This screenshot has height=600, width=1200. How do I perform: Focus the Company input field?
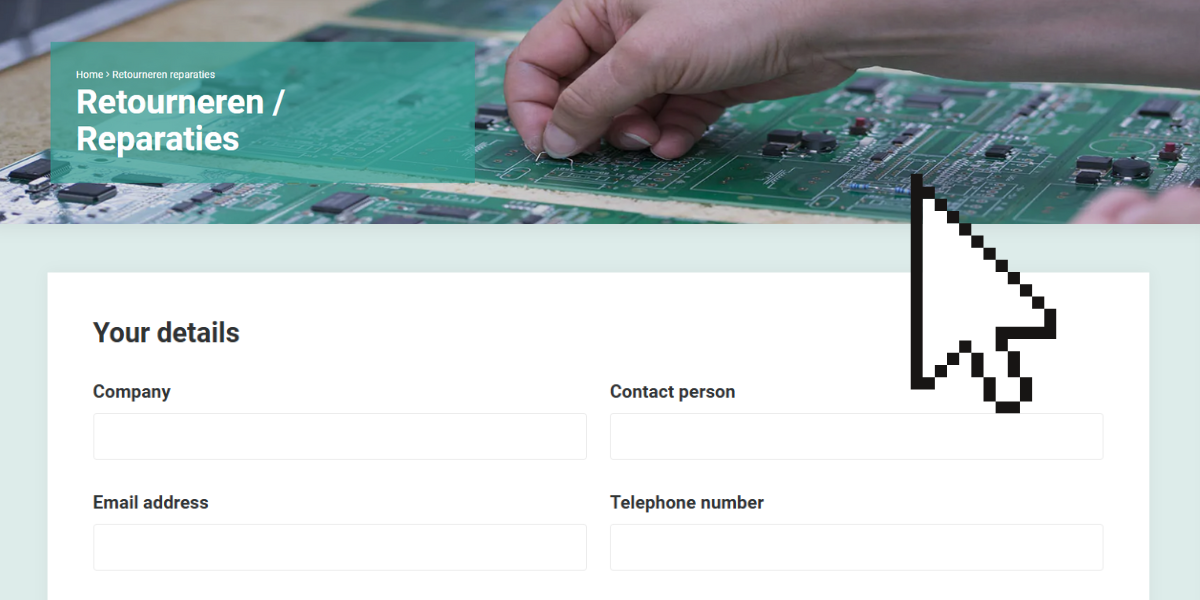point(340,437)
